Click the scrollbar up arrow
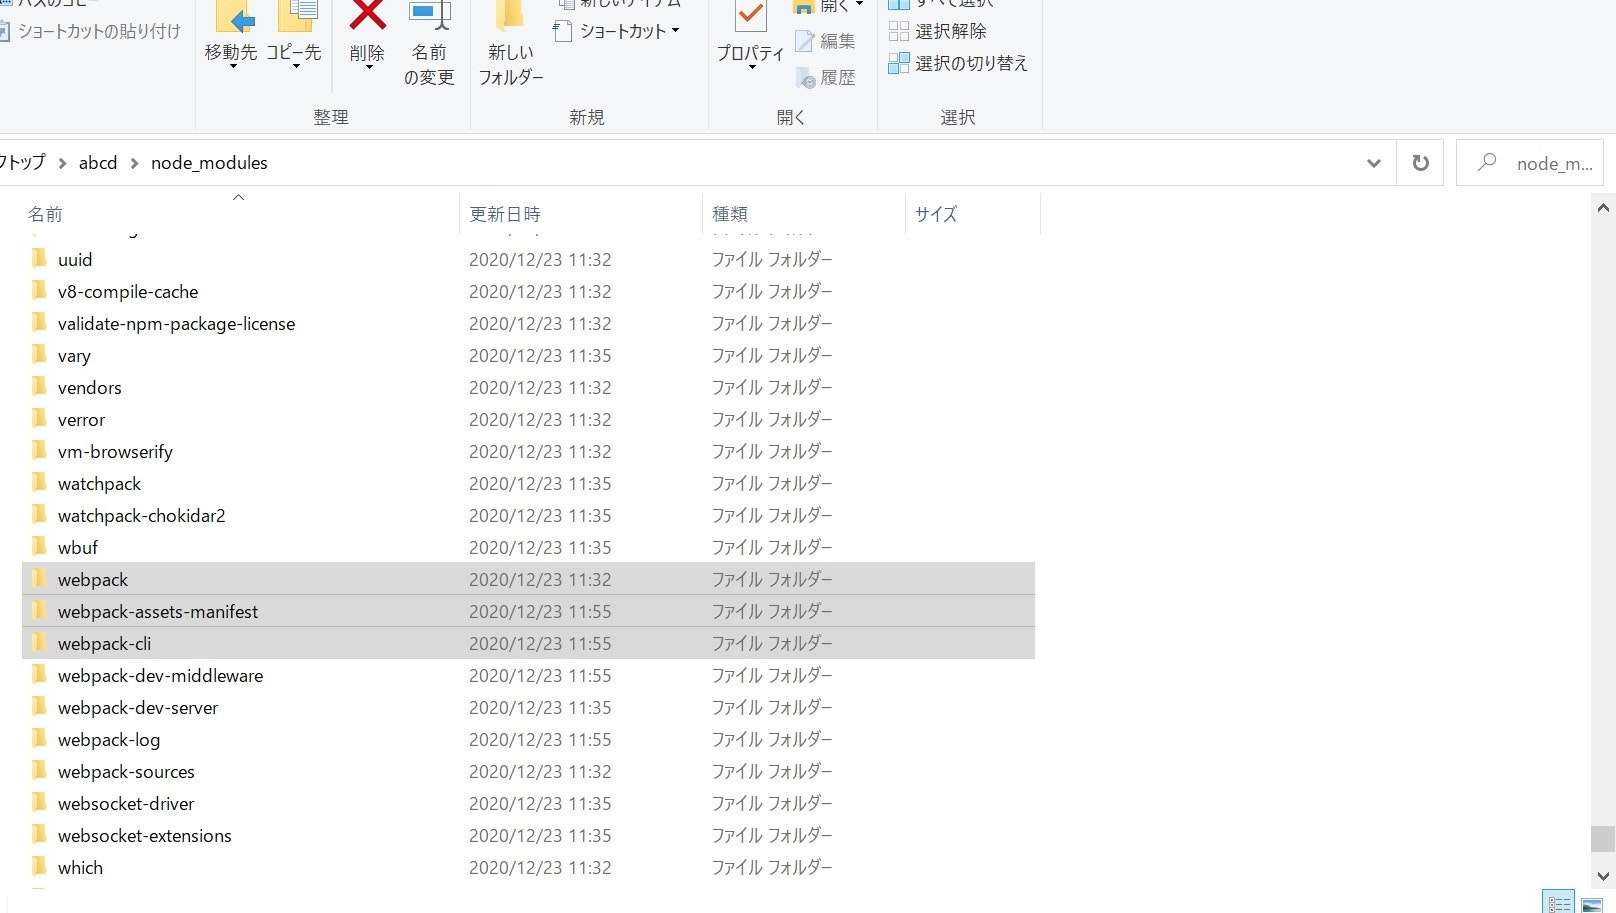The image size is (1616, 913). tap(1603, 209)
